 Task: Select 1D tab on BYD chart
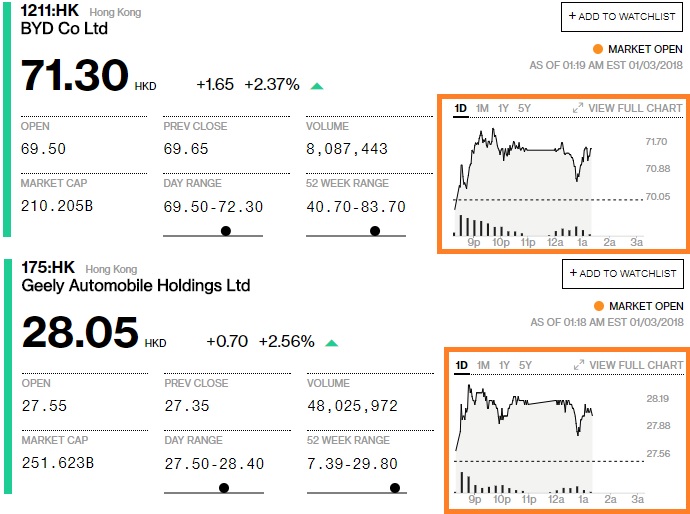click(x=461, y=108)
